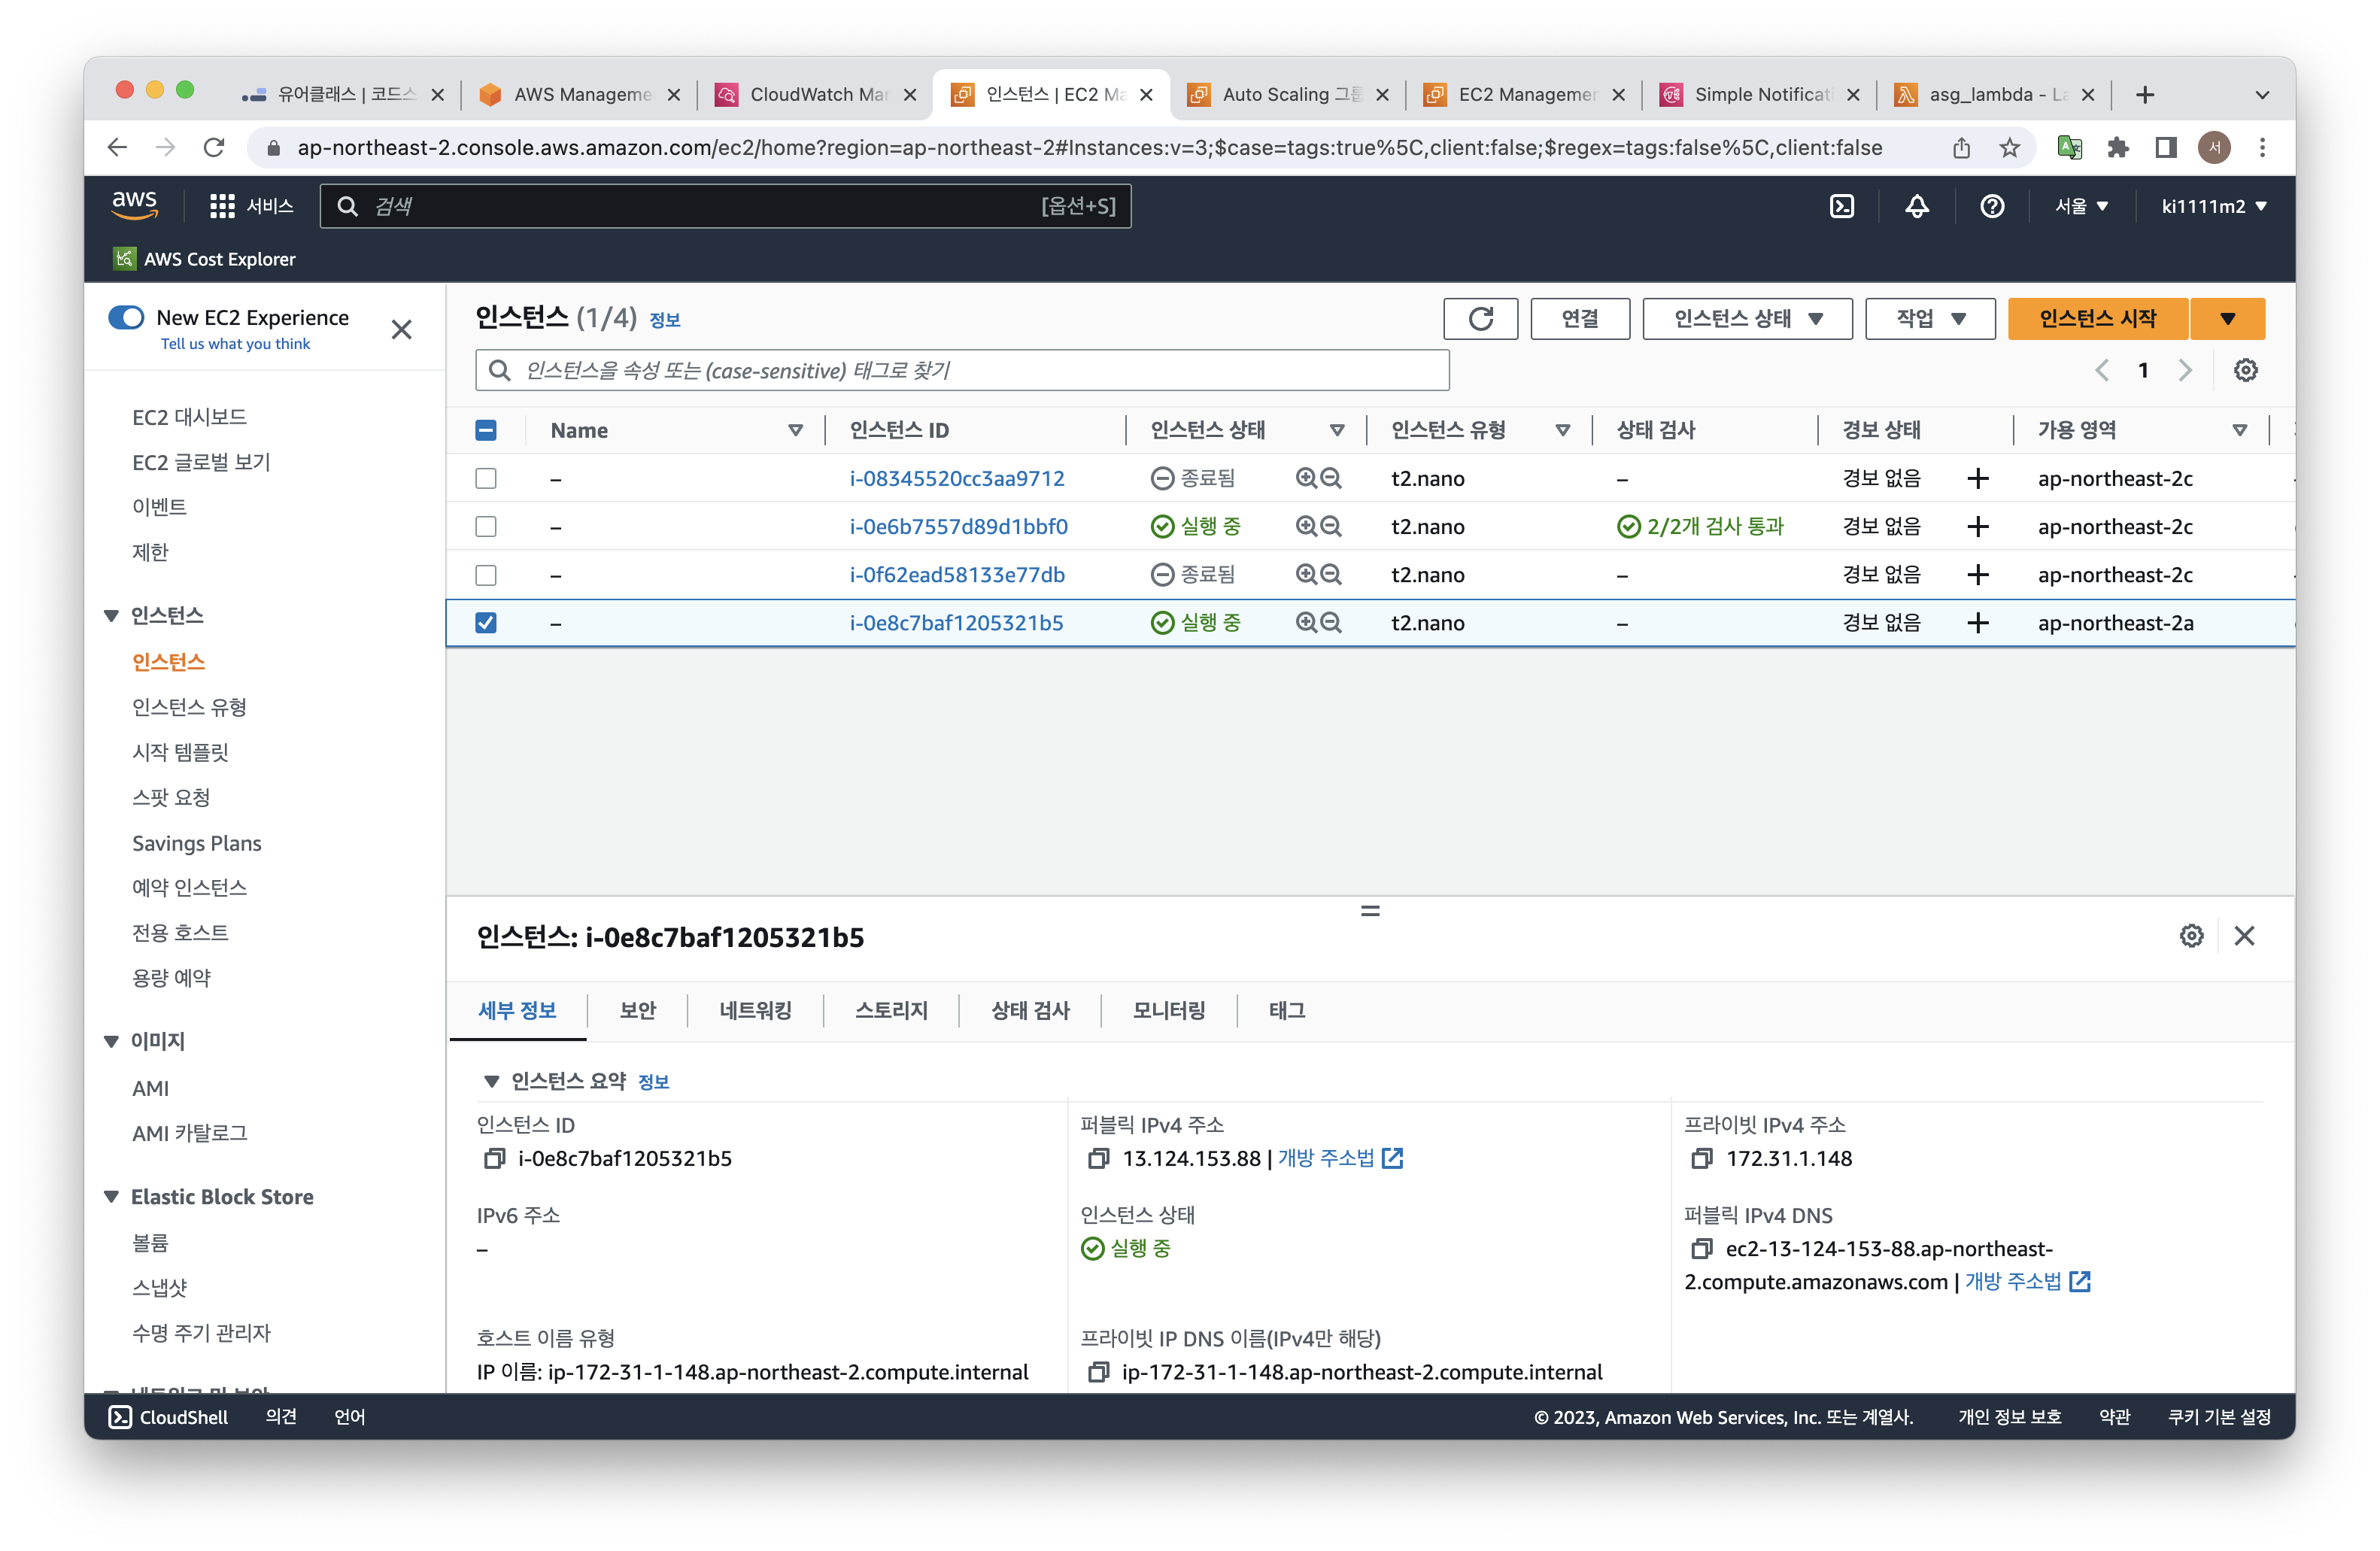Reload the browser page

(214, 148)
